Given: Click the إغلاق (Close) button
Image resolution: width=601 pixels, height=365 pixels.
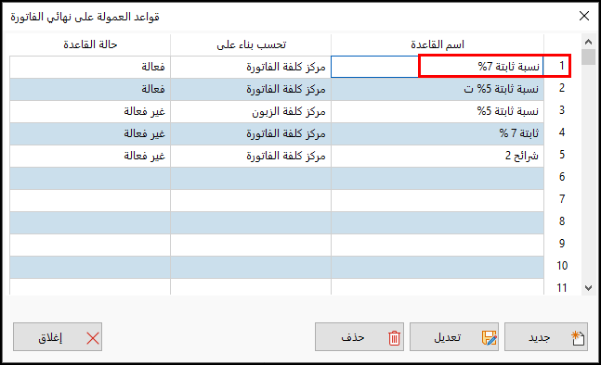Looking at the screenshot, I should (x=57, y=337).
